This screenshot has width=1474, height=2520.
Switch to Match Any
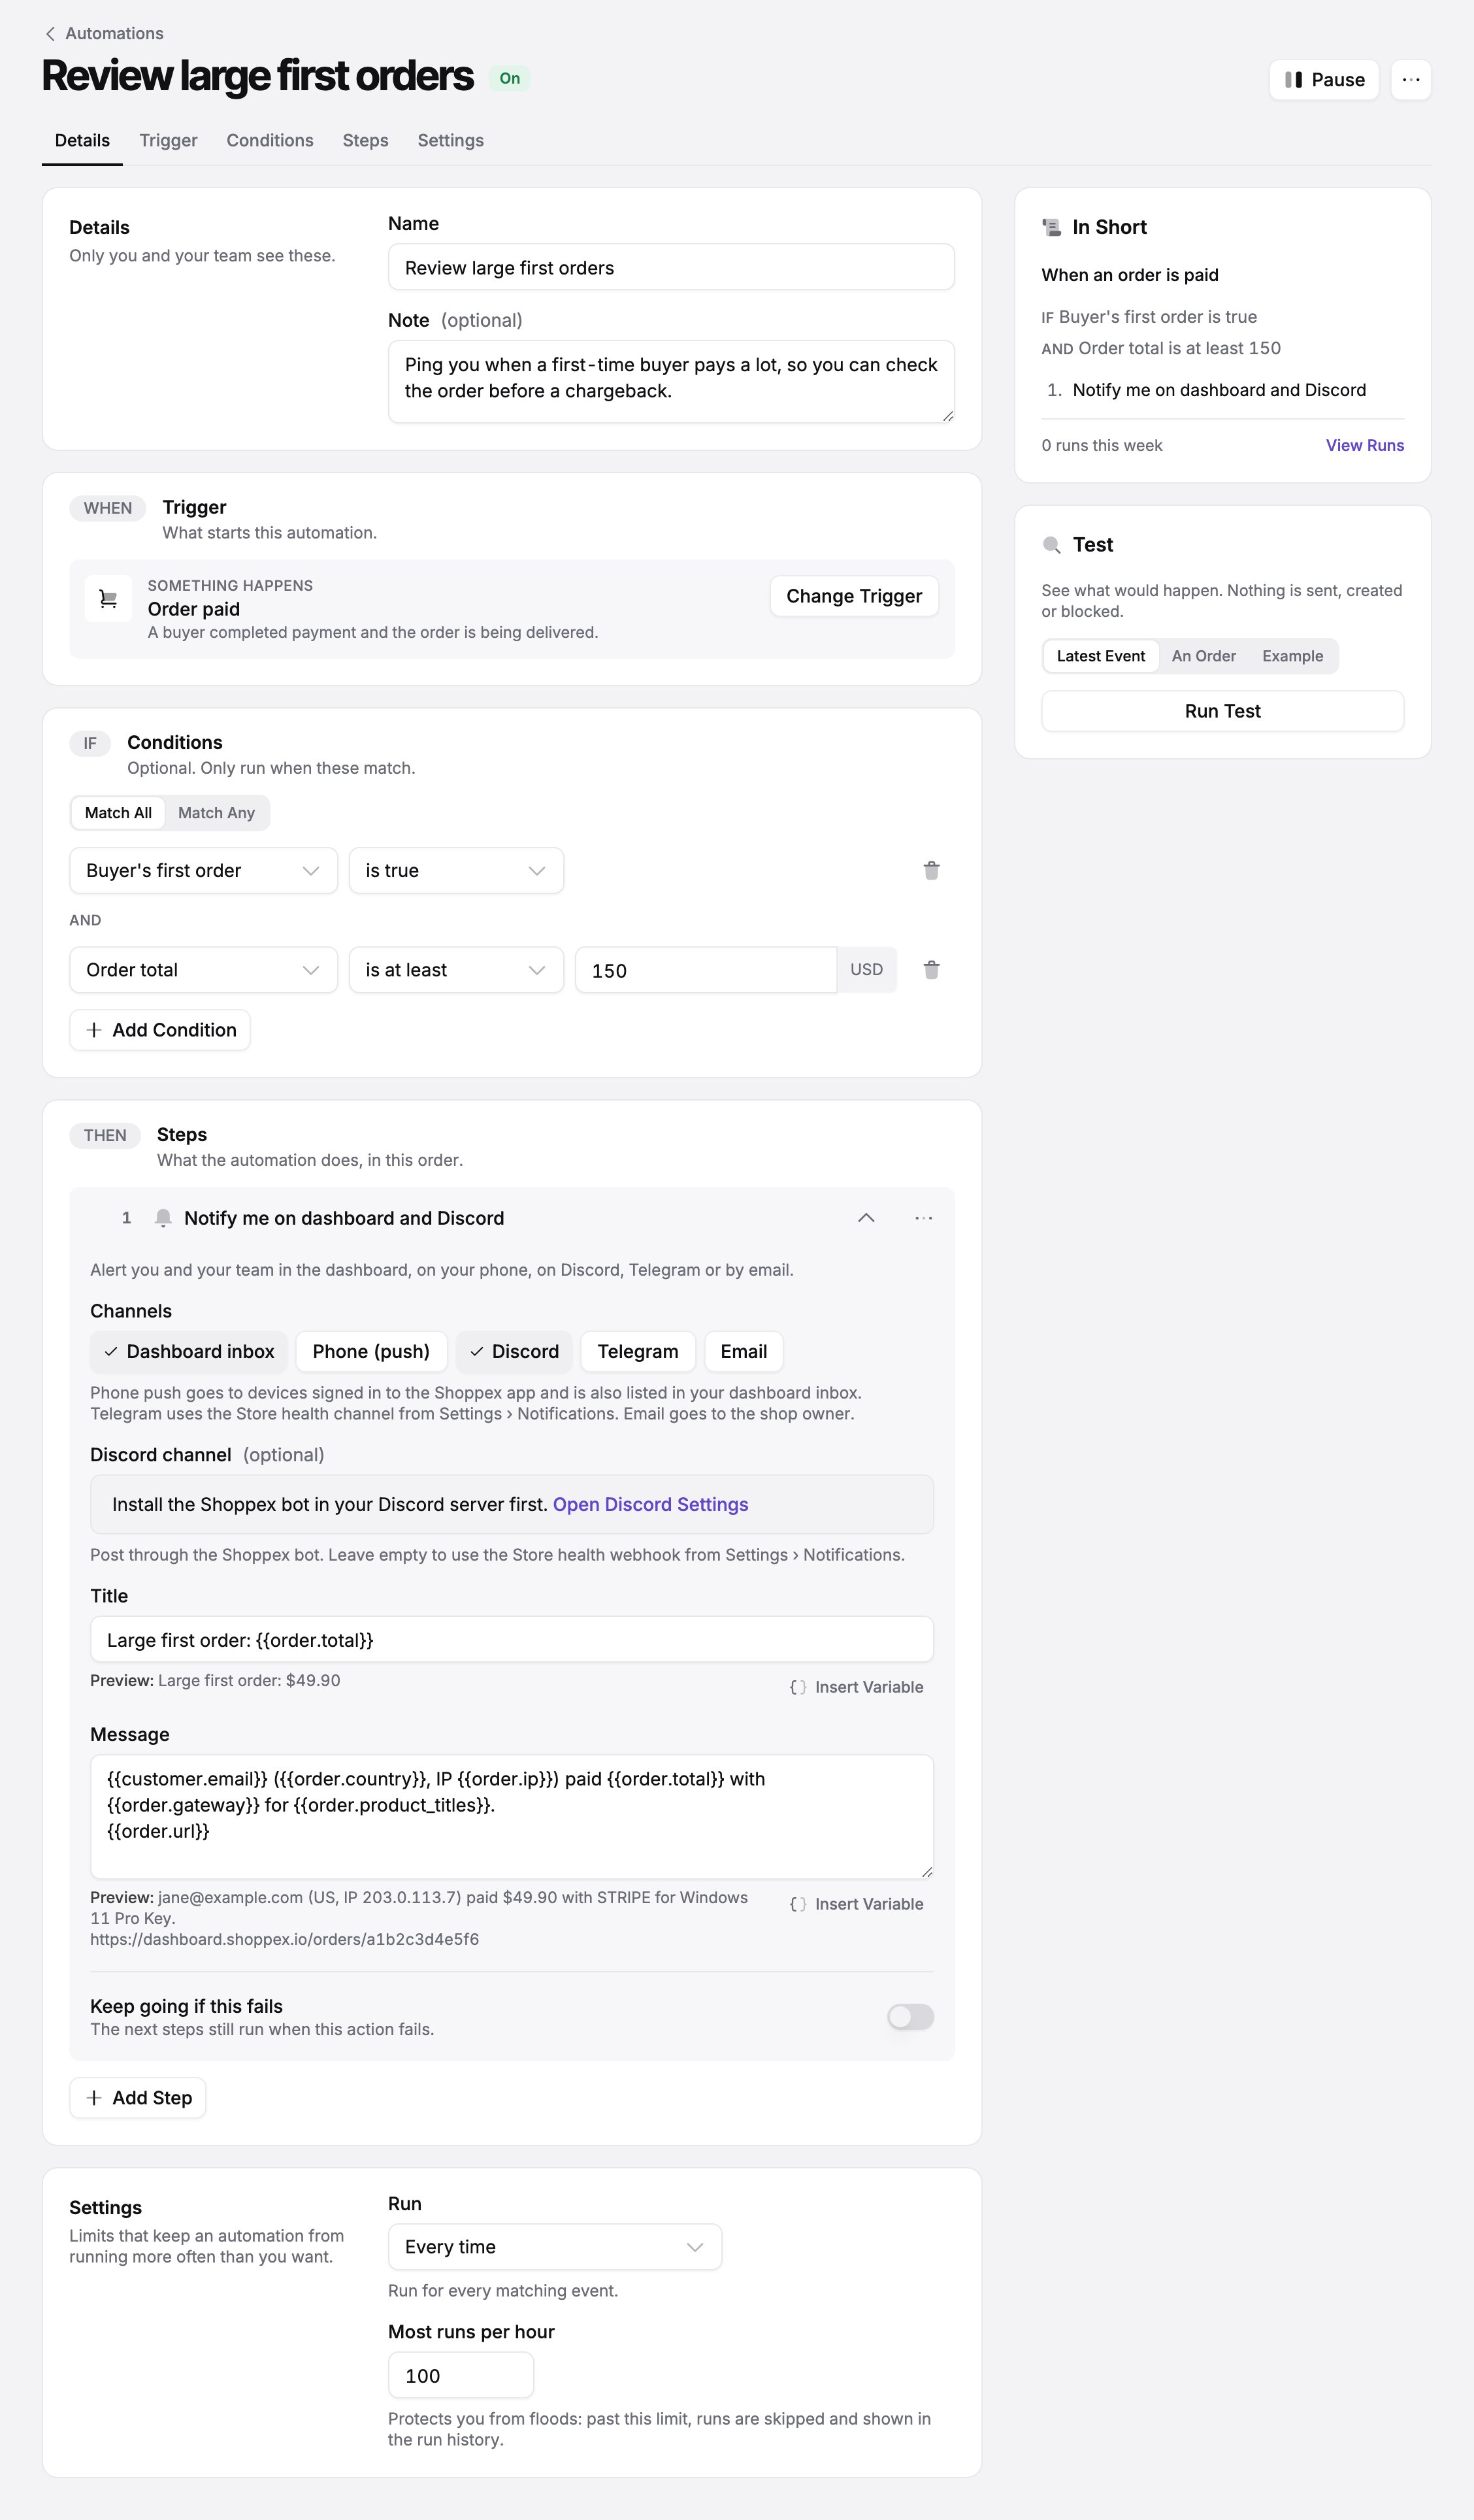pos(216,812)
